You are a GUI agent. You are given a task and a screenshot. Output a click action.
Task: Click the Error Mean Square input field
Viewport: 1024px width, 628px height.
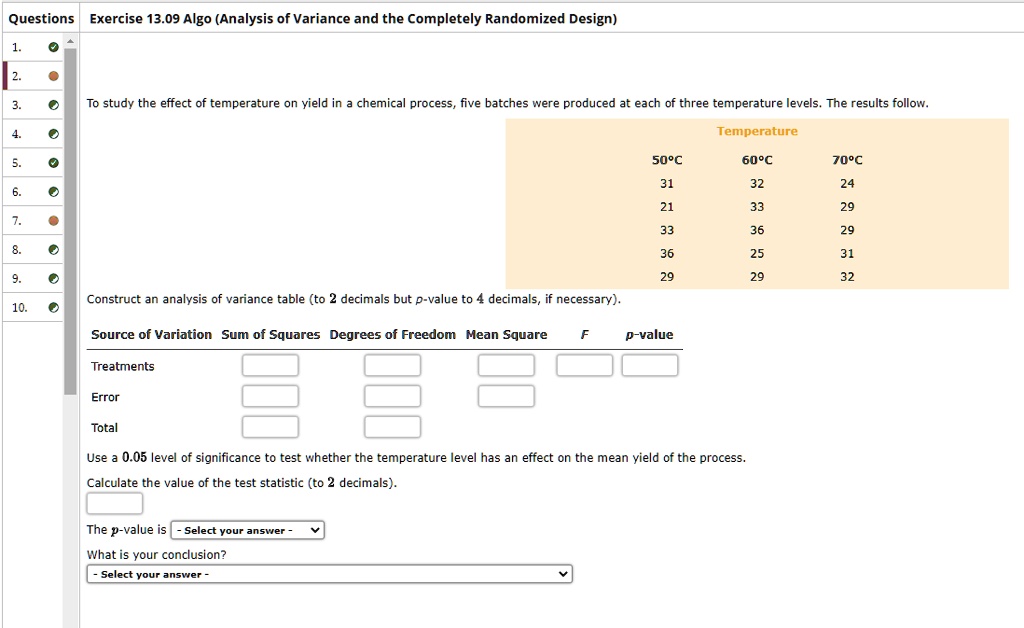(506, 396)
